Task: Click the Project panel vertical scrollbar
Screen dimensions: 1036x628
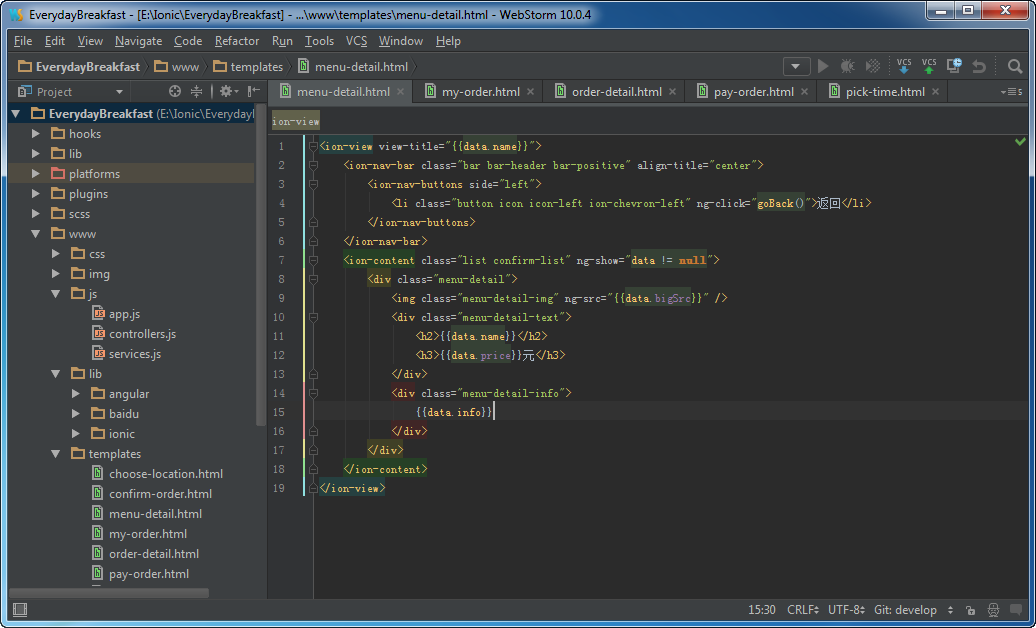Action: (261, 264)
